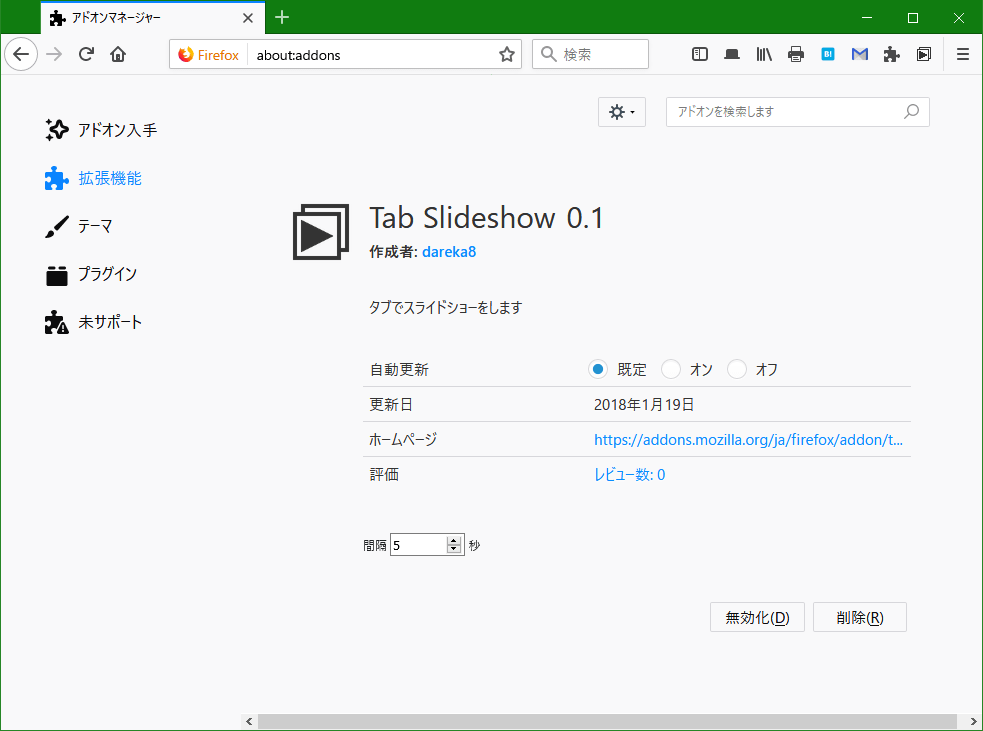Click the Firefox identity icon in address bar
983x731 pixels.
pyautogui.click(x=208, y=55)
